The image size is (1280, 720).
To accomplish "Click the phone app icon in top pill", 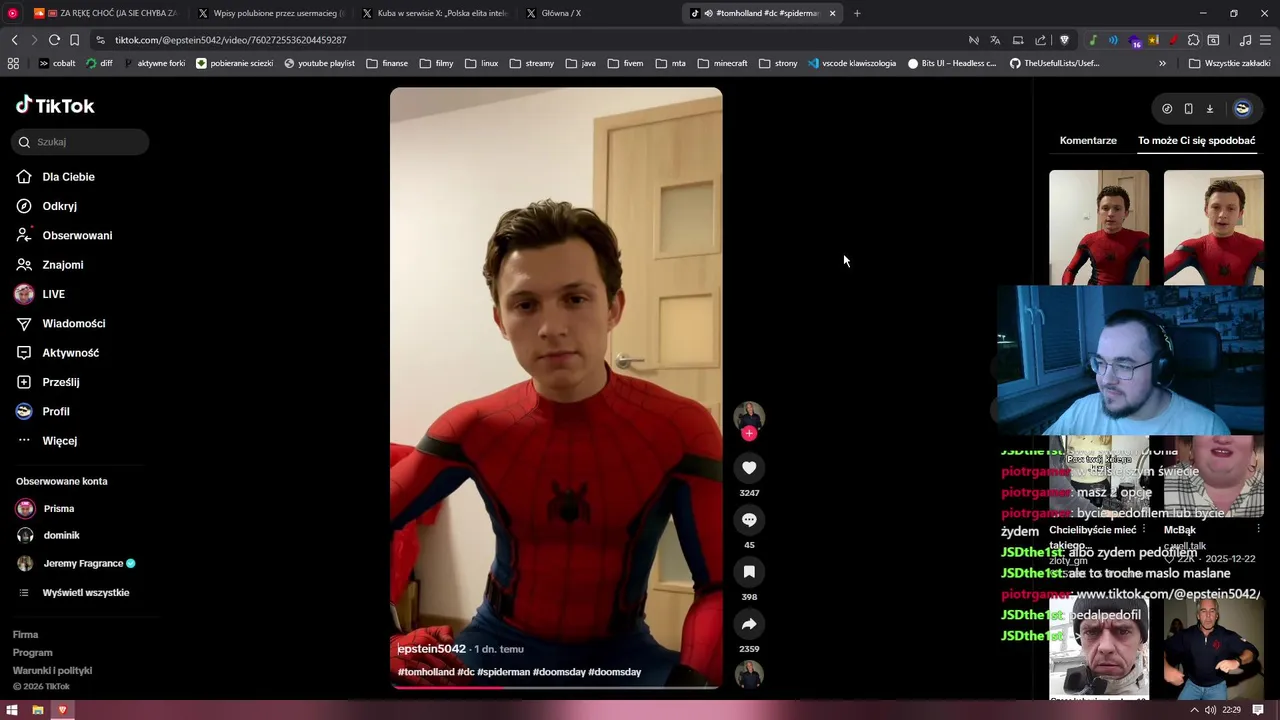I will coord(1188,109).
